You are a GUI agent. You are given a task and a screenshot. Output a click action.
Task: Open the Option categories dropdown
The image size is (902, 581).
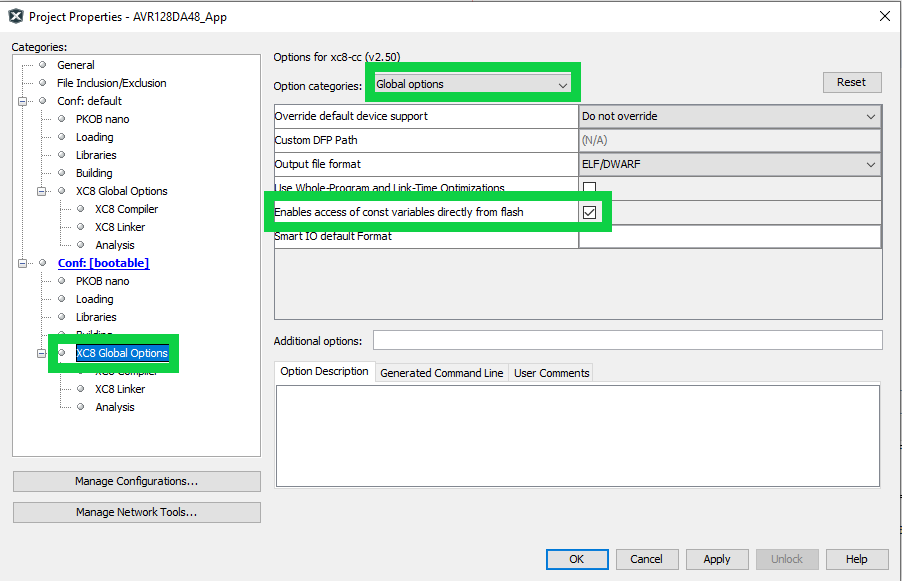(471, 85)
